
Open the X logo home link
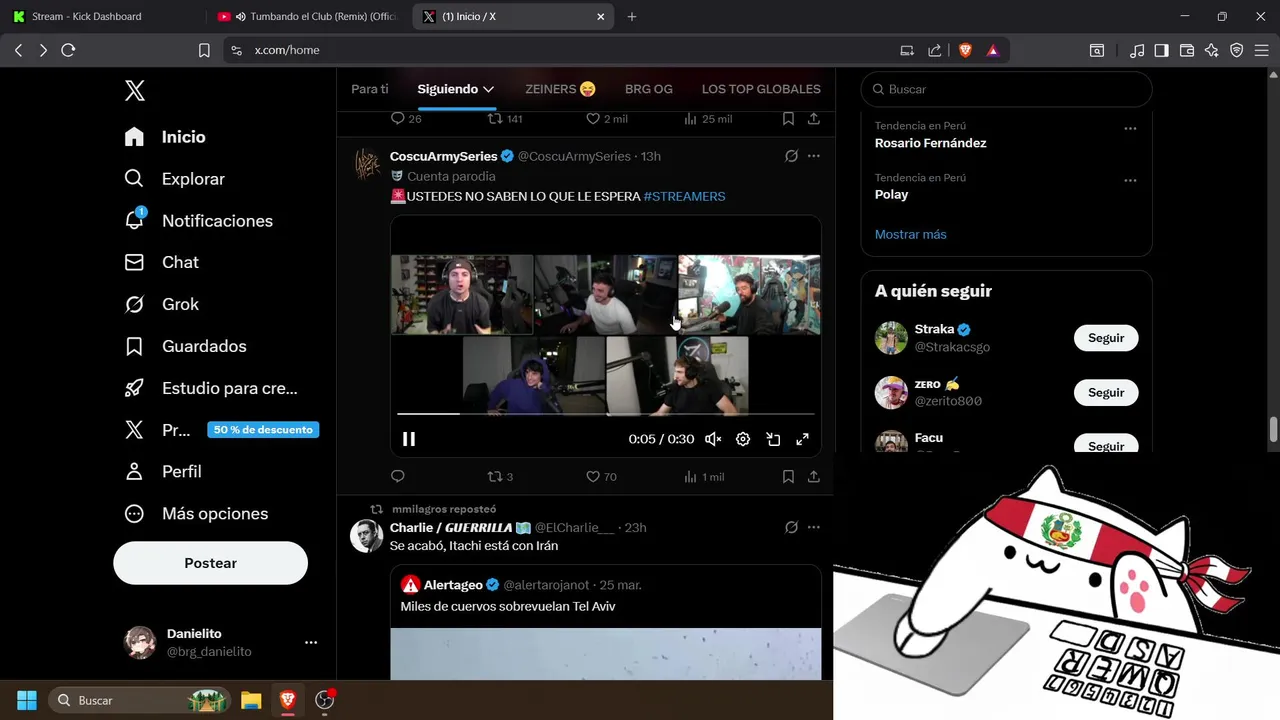click(x=135, y=91)
